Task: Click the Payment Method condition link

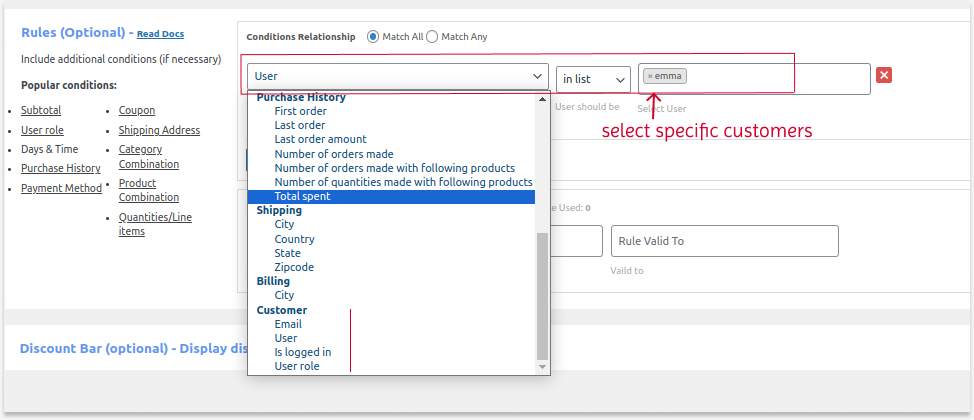Action: click(x=61, y=188)
